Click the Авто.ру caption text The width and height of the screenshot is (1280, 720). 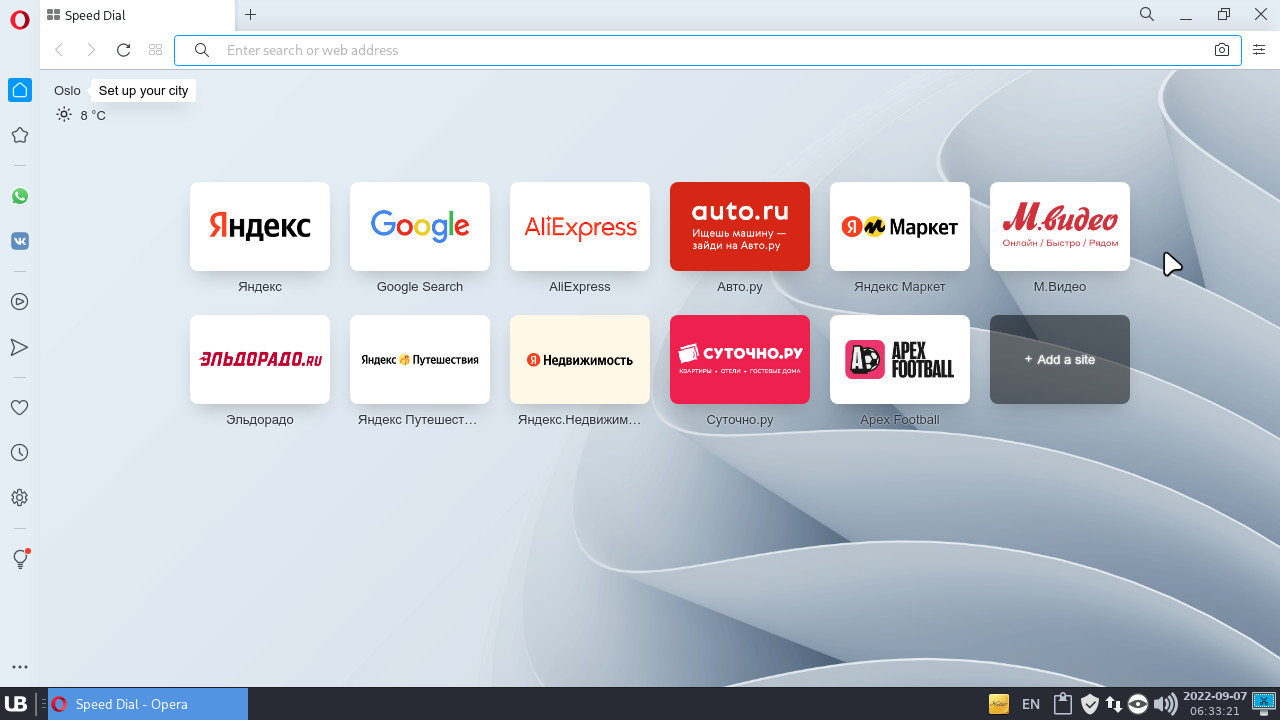[740, 286]
